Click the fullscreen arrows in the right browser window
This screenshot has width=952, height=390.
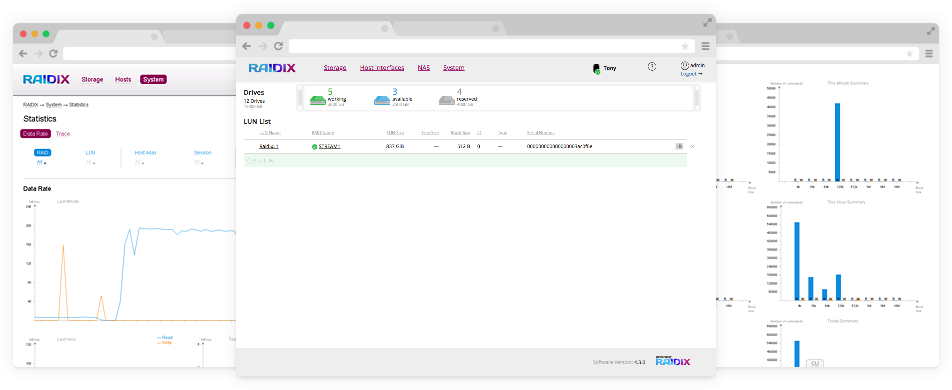click(x=932, y=32)
